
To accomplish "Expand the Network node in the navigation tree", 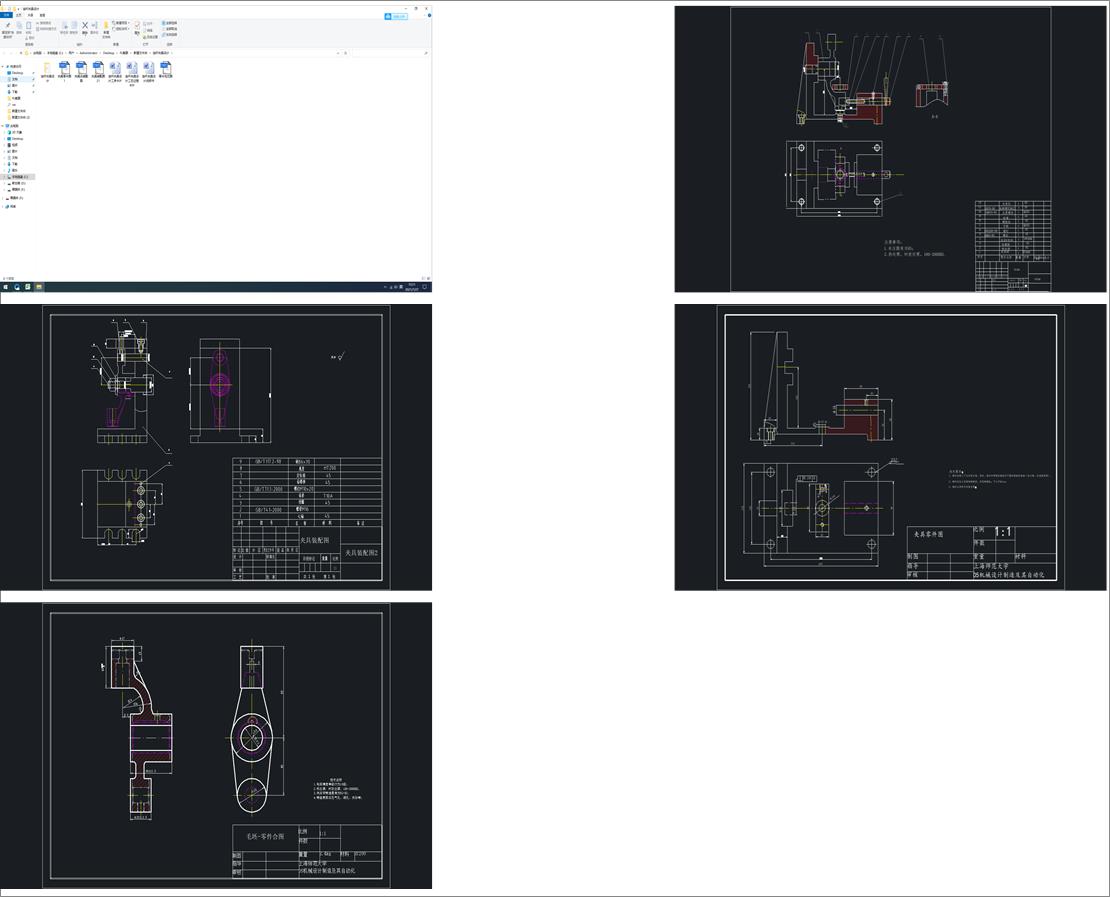I will [2, 206].
